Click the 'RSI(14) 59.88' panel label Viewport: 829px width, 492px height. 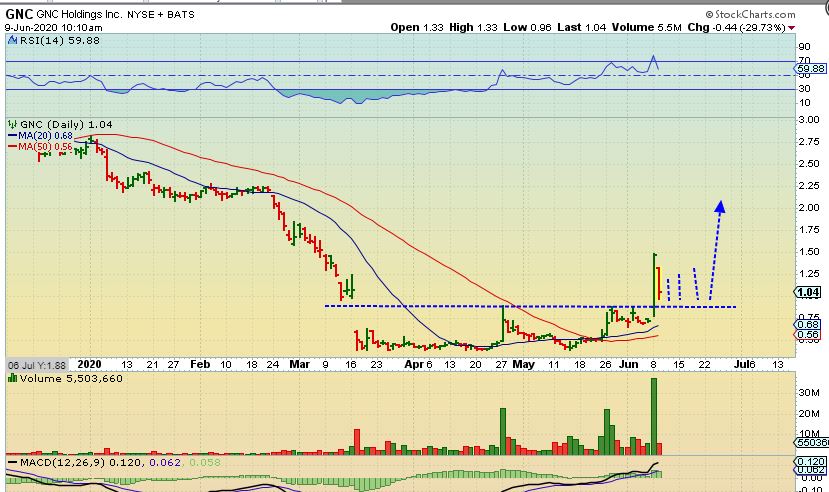point(60,41)
